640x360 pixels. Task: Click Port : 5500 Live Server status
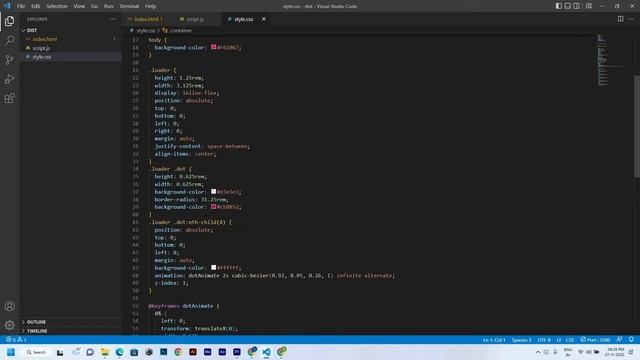[595, 340]
